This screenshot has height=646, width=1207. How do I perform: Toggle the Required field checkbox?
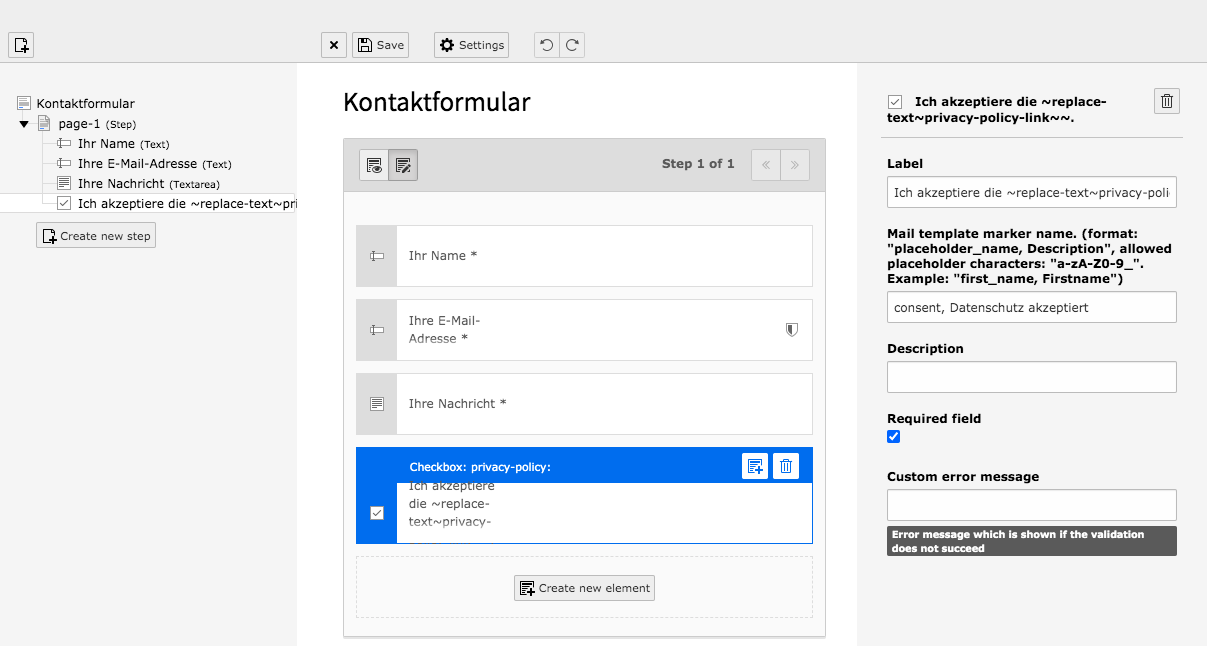(894, 436)
